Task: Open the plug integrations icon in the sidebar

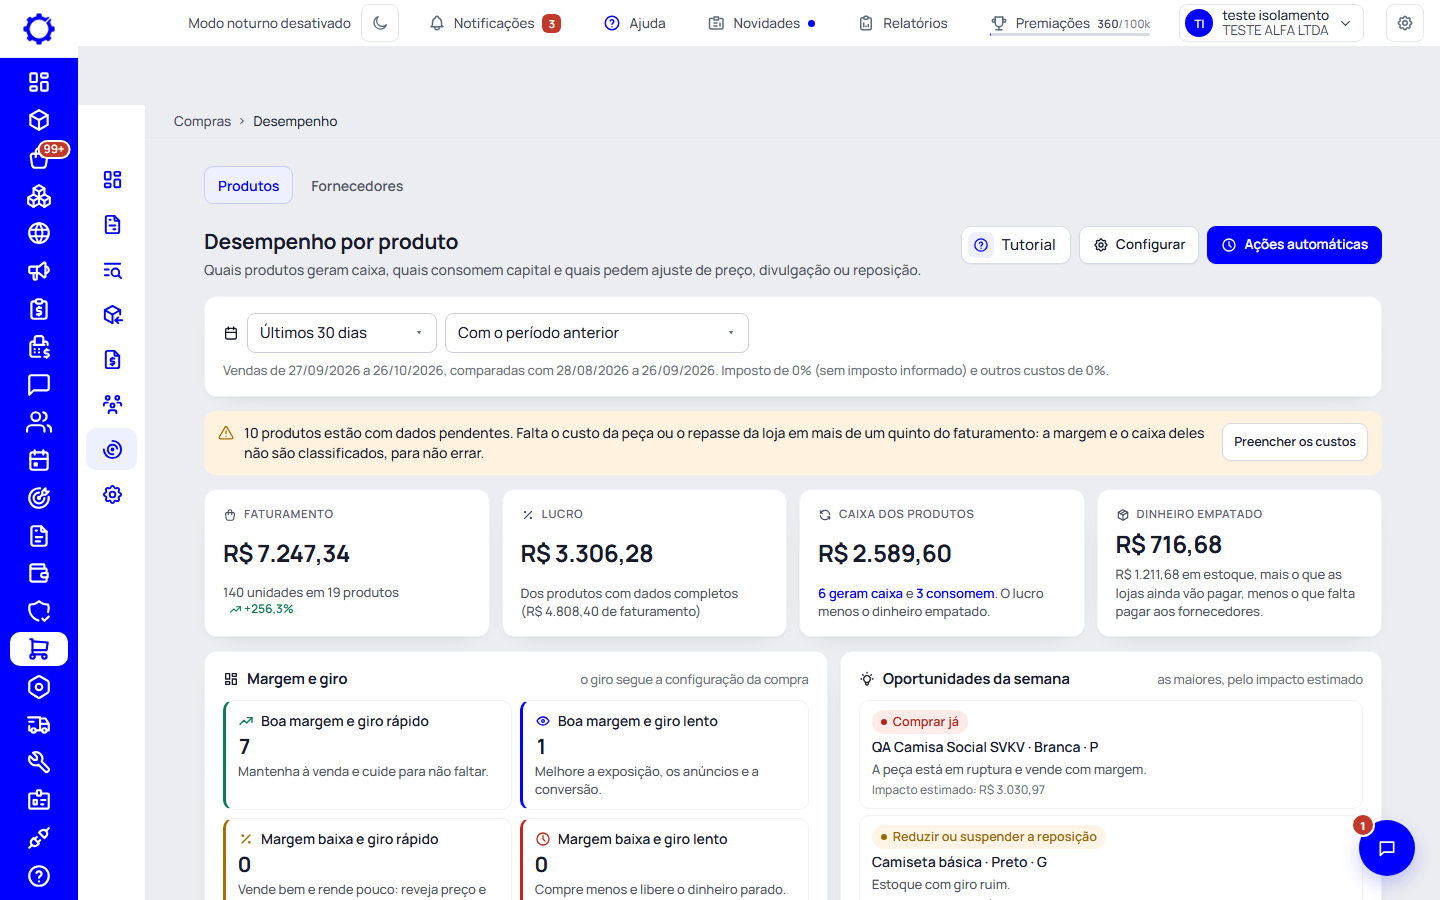Action: click(39, 838)
